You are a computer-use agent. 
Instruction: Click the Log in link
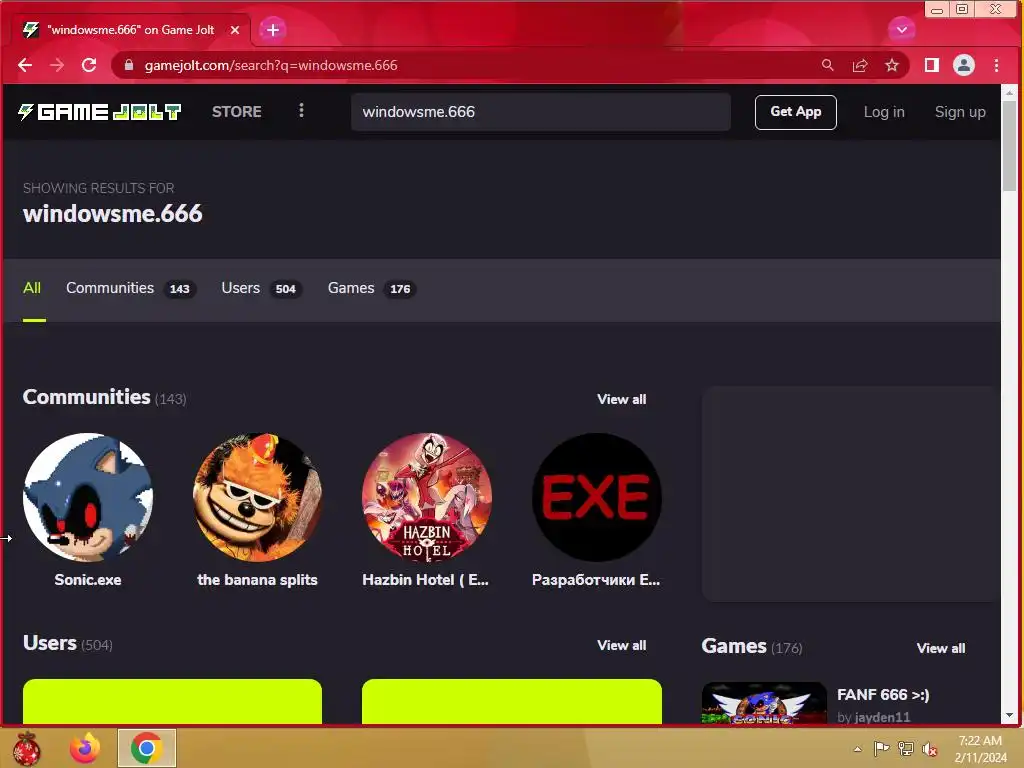(x=884, y=112)
